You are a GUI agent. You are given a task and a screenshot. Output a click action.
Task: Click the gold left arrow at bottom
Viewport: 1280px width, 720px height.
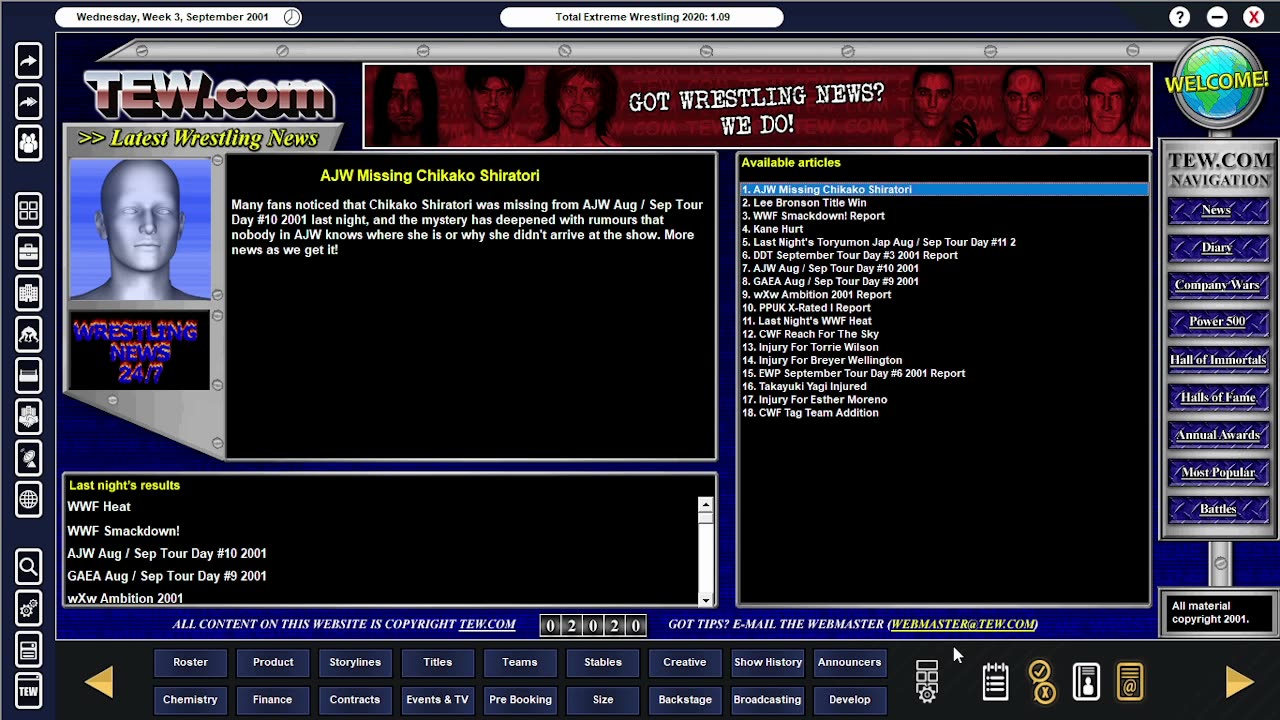click(99, 681)
